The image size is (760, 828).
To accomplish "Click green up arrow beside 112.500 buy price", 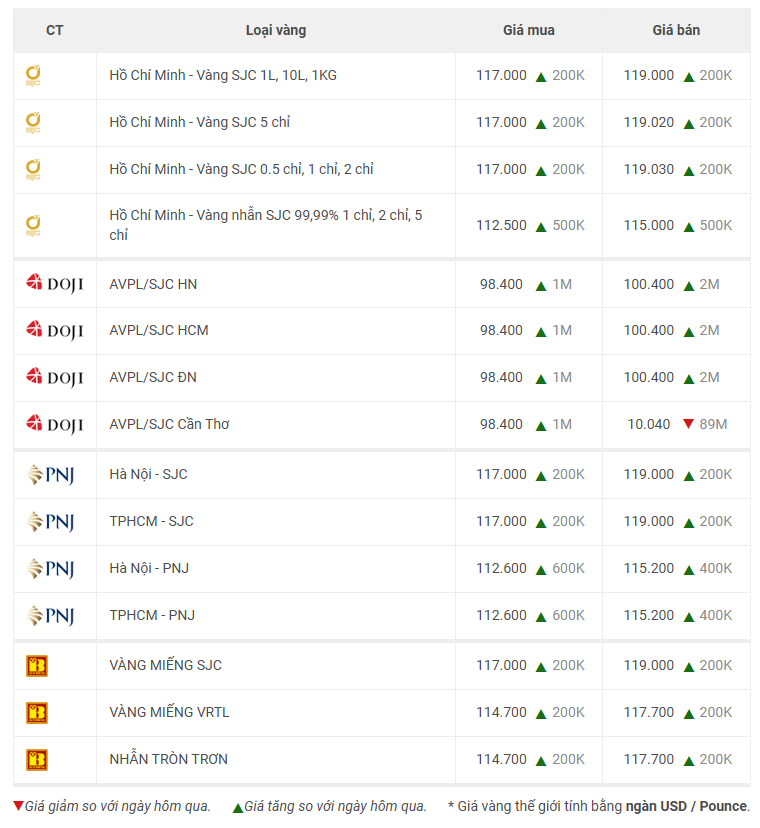I will [x=541, y=227].
